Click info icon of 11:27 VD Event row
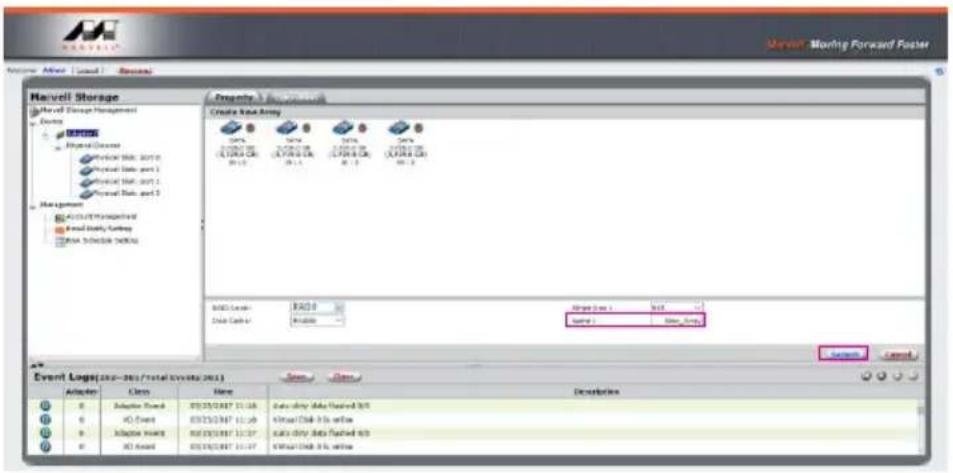 [x=46, y=447]
